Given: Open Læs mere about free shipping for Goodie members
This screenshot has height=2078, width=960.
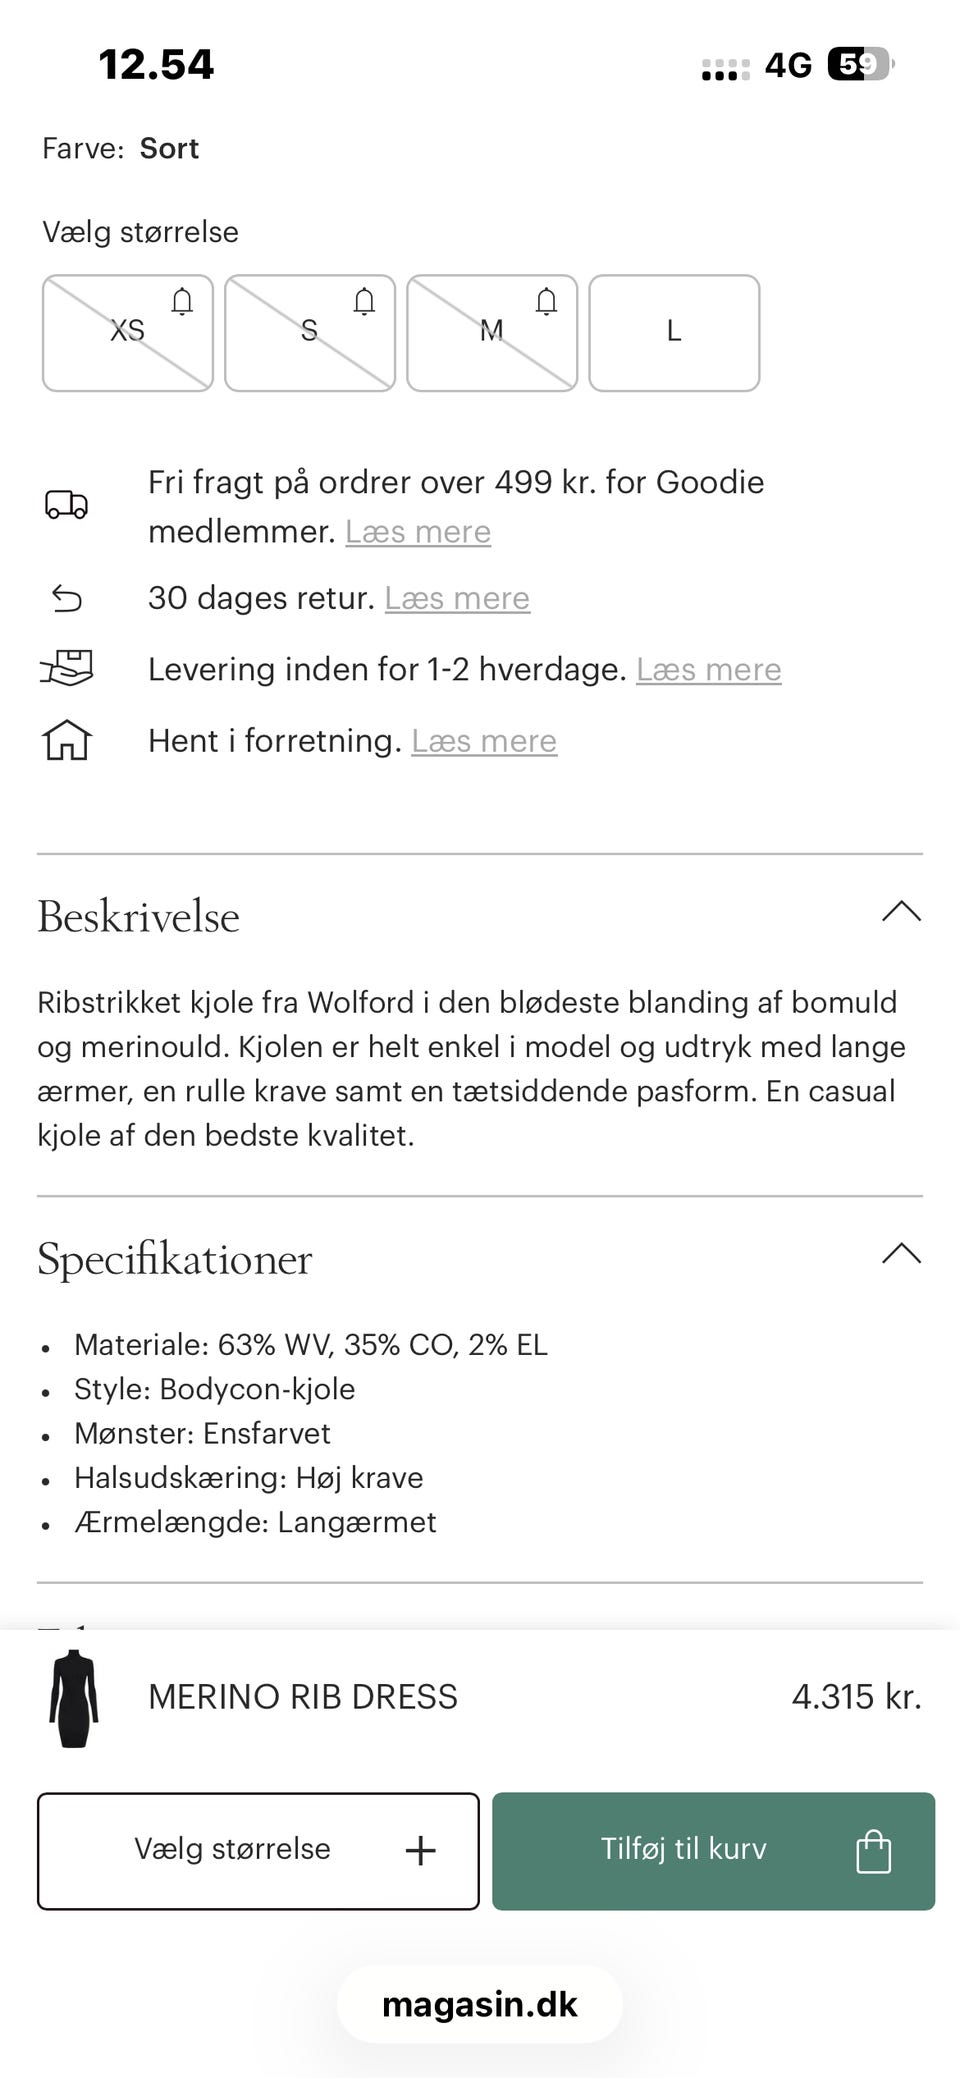Looking at the screenshot, I should [x=418, y=531].
